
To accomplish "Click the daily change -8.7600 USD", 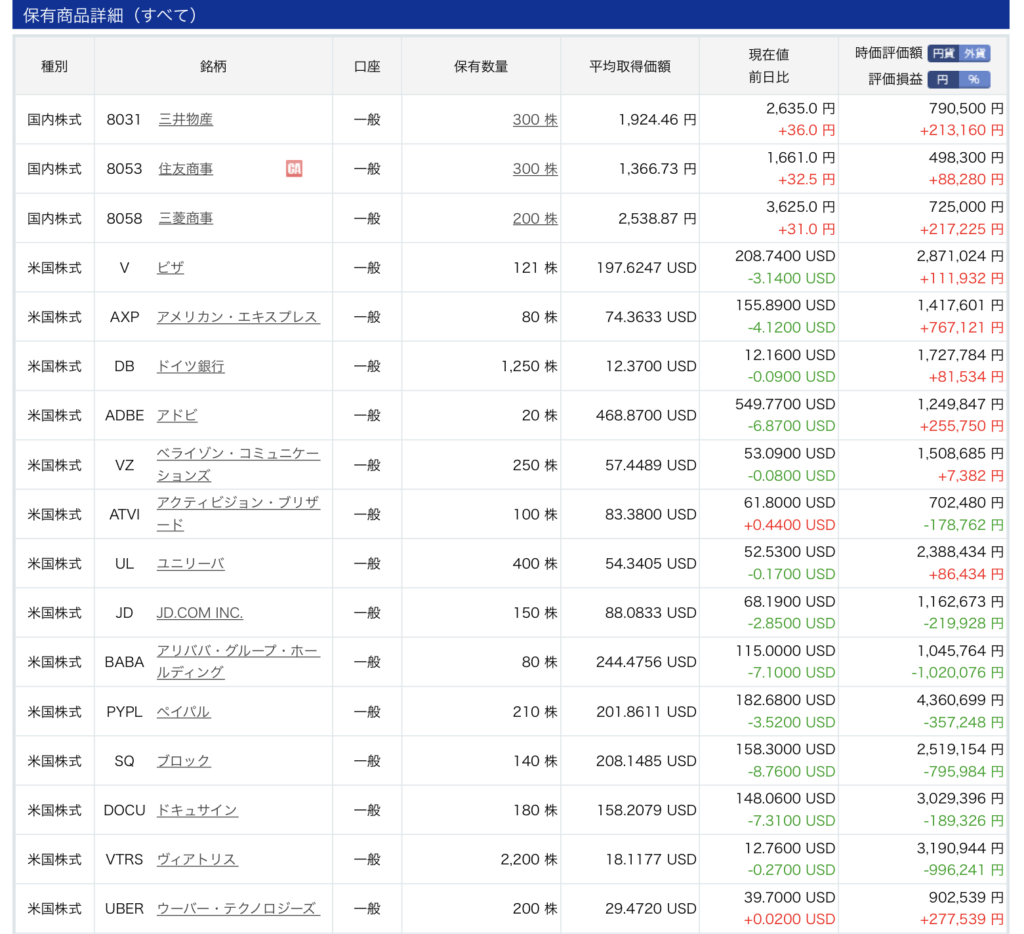I will [792, 771].
